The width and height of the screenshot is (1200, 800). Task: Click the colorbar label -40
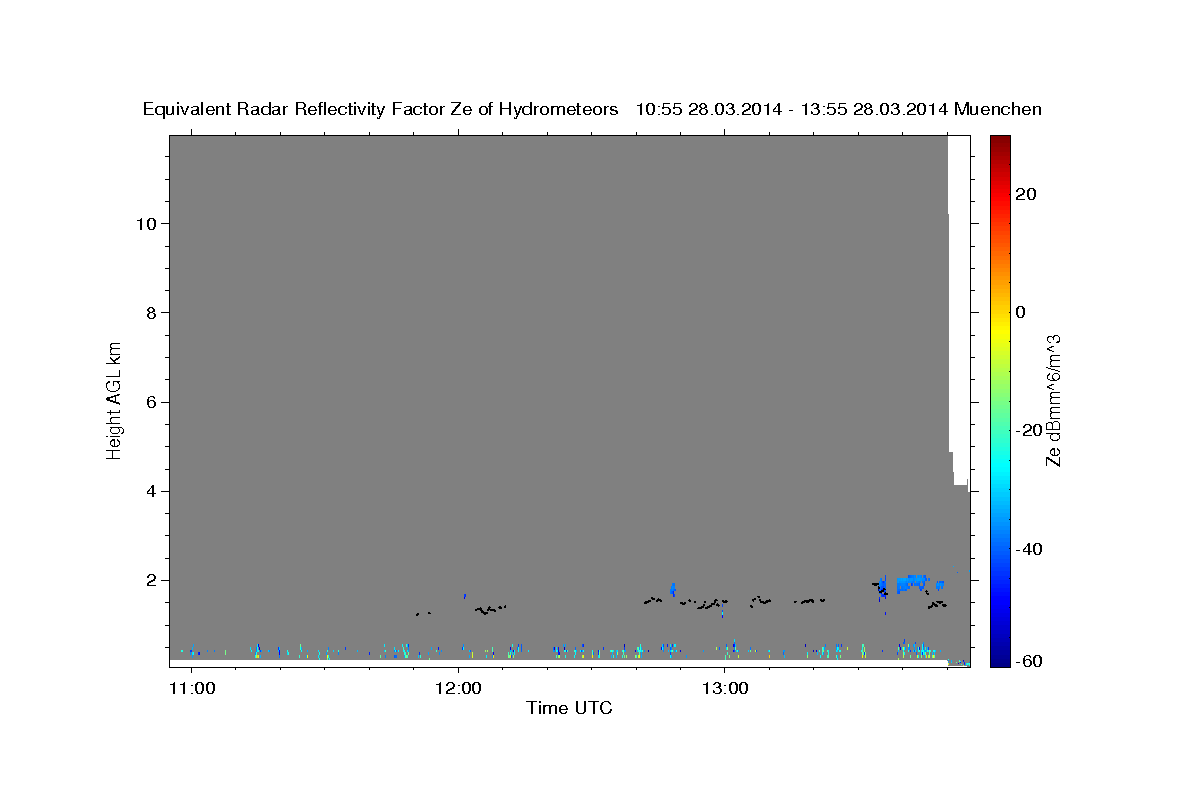[1029, 549]
